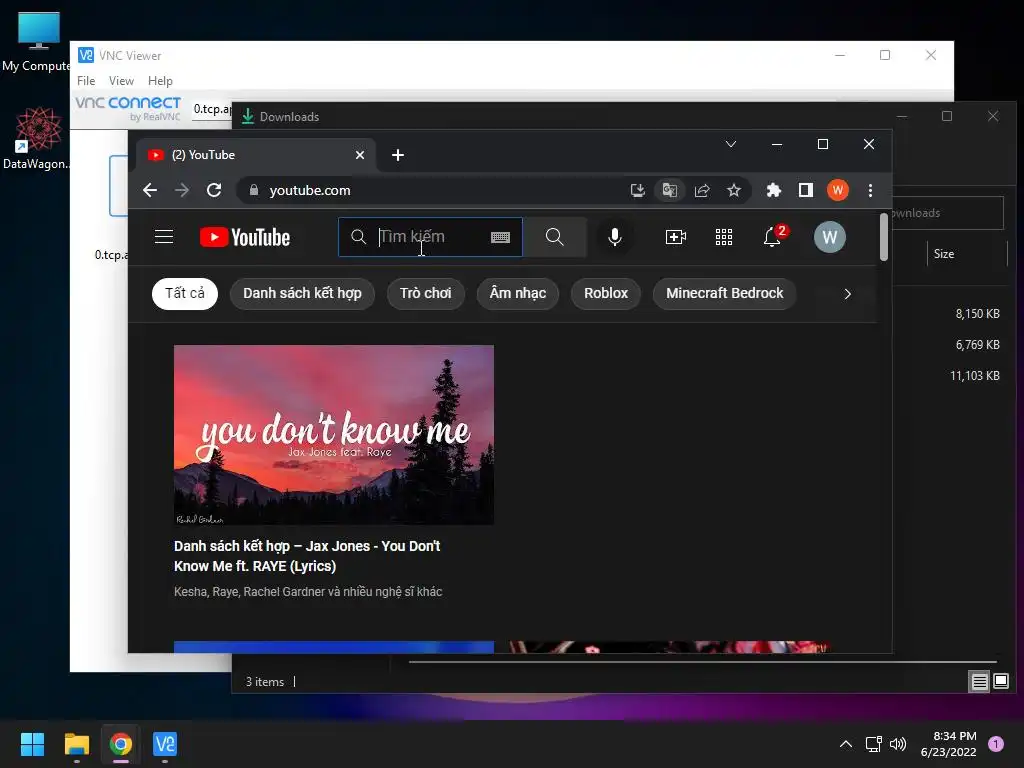Open File Explorer from taskbar

click(x=76, y=744)
